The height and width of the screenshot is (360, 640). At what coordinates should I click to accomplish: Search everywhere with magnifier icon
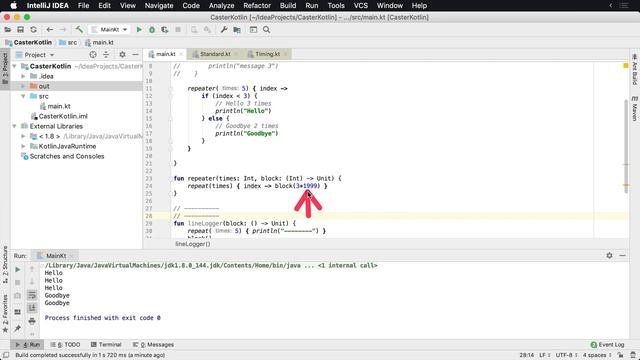pos(266,30)
